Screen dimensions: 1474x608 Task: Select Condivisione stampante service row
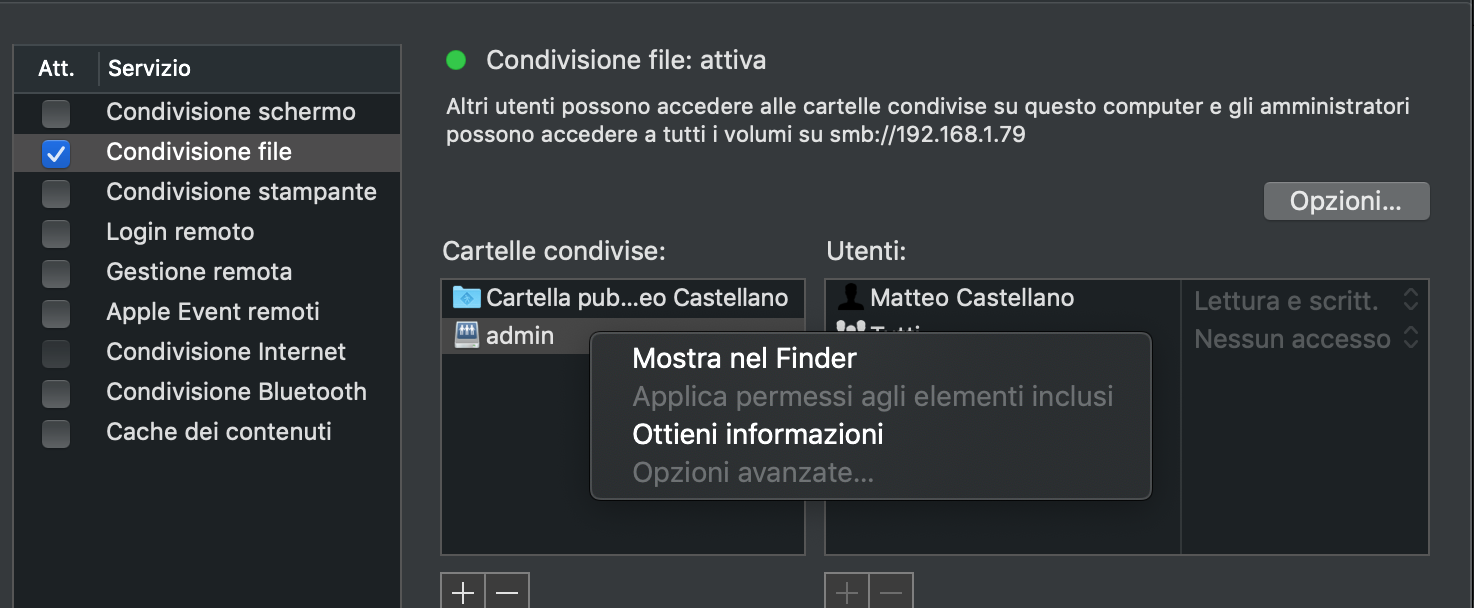click(x=207, y=192)
